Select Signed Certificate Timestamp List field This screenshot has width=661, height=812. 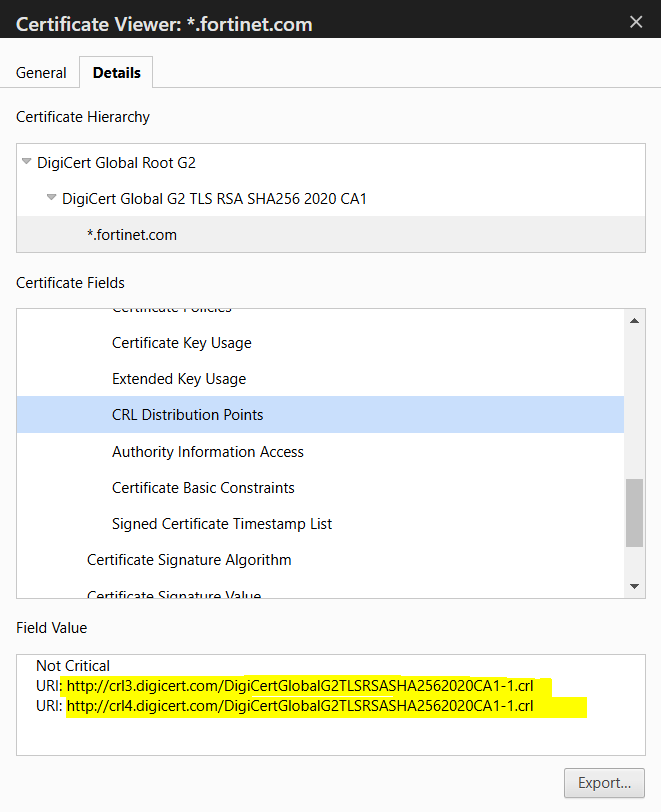[x=222, y=524]
